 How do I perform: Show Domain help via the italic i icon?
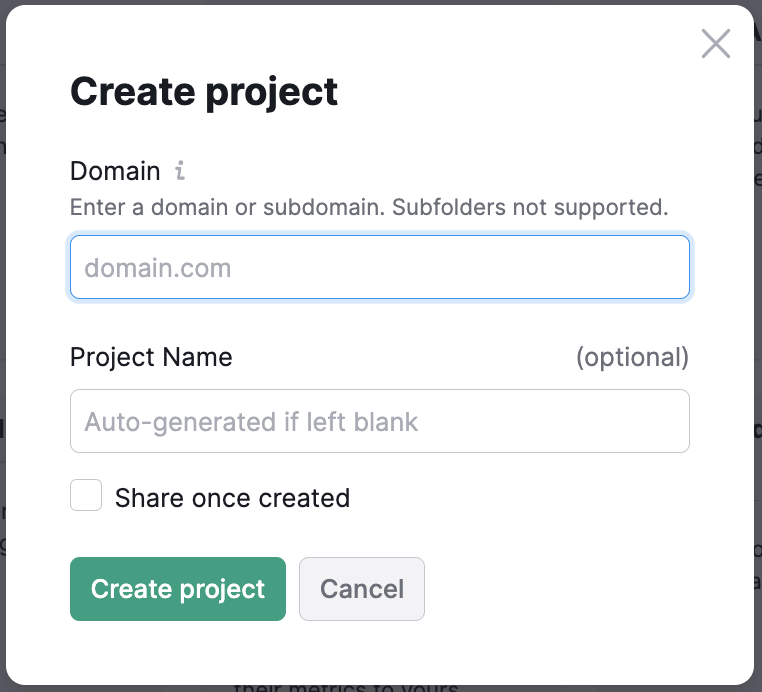pyautogui.click(x=180, y=171)
